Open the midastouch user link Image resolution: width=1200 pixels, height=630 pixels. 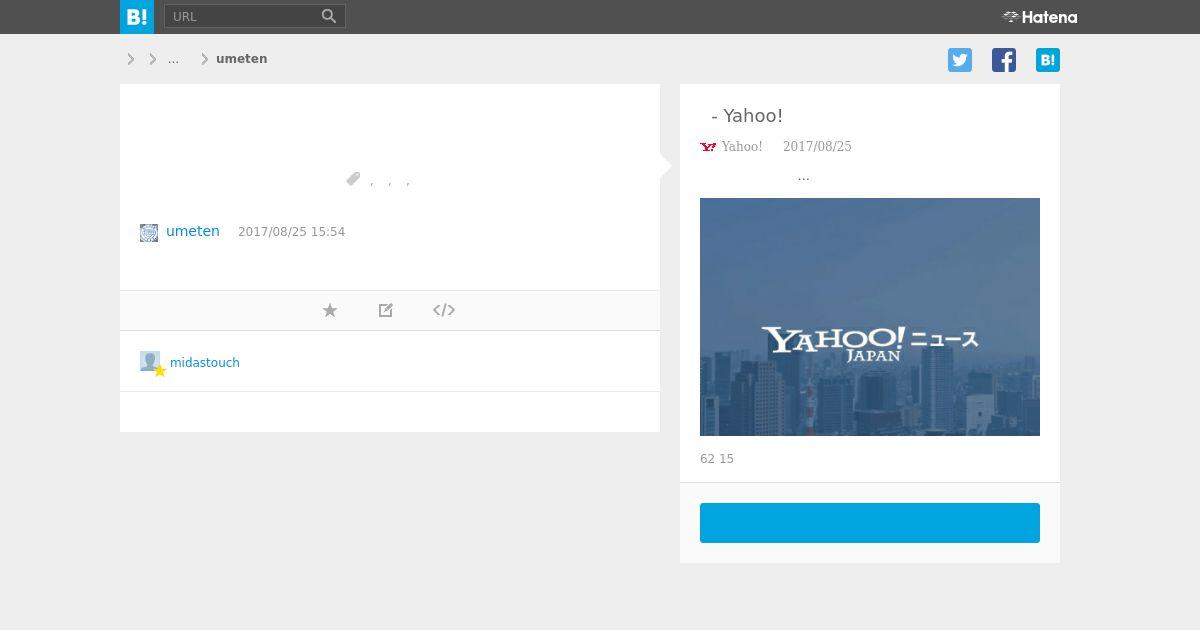pos(205,363)
